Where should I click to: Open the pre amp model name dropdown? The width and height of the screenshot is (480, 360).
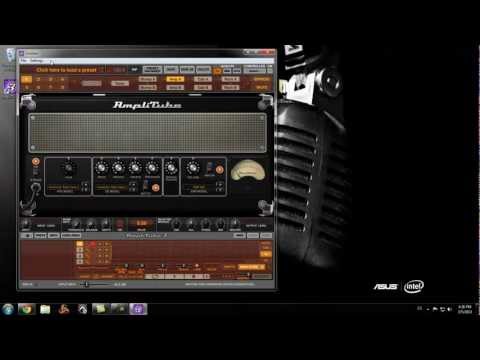pos(63,188)
